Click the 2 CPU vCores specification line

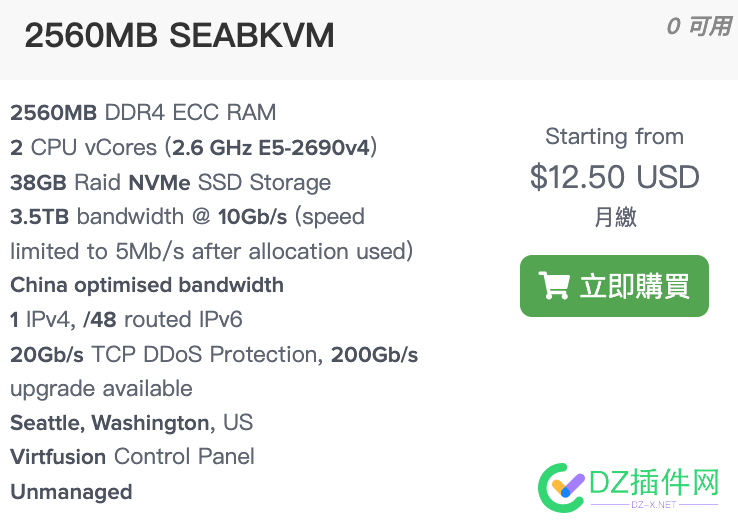click(x=193, y=148)
